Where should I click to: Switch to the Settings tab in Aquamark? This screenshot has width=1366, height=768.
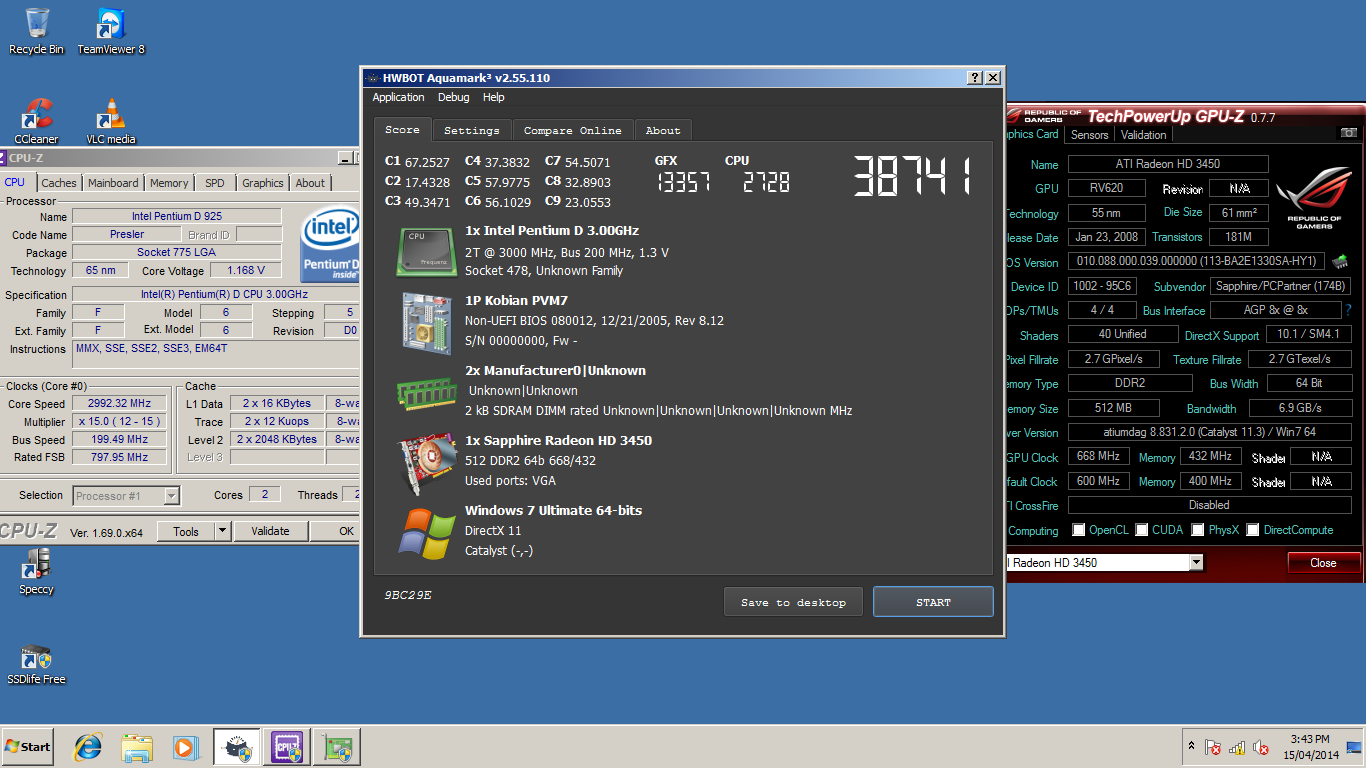(x=472, y=131)
